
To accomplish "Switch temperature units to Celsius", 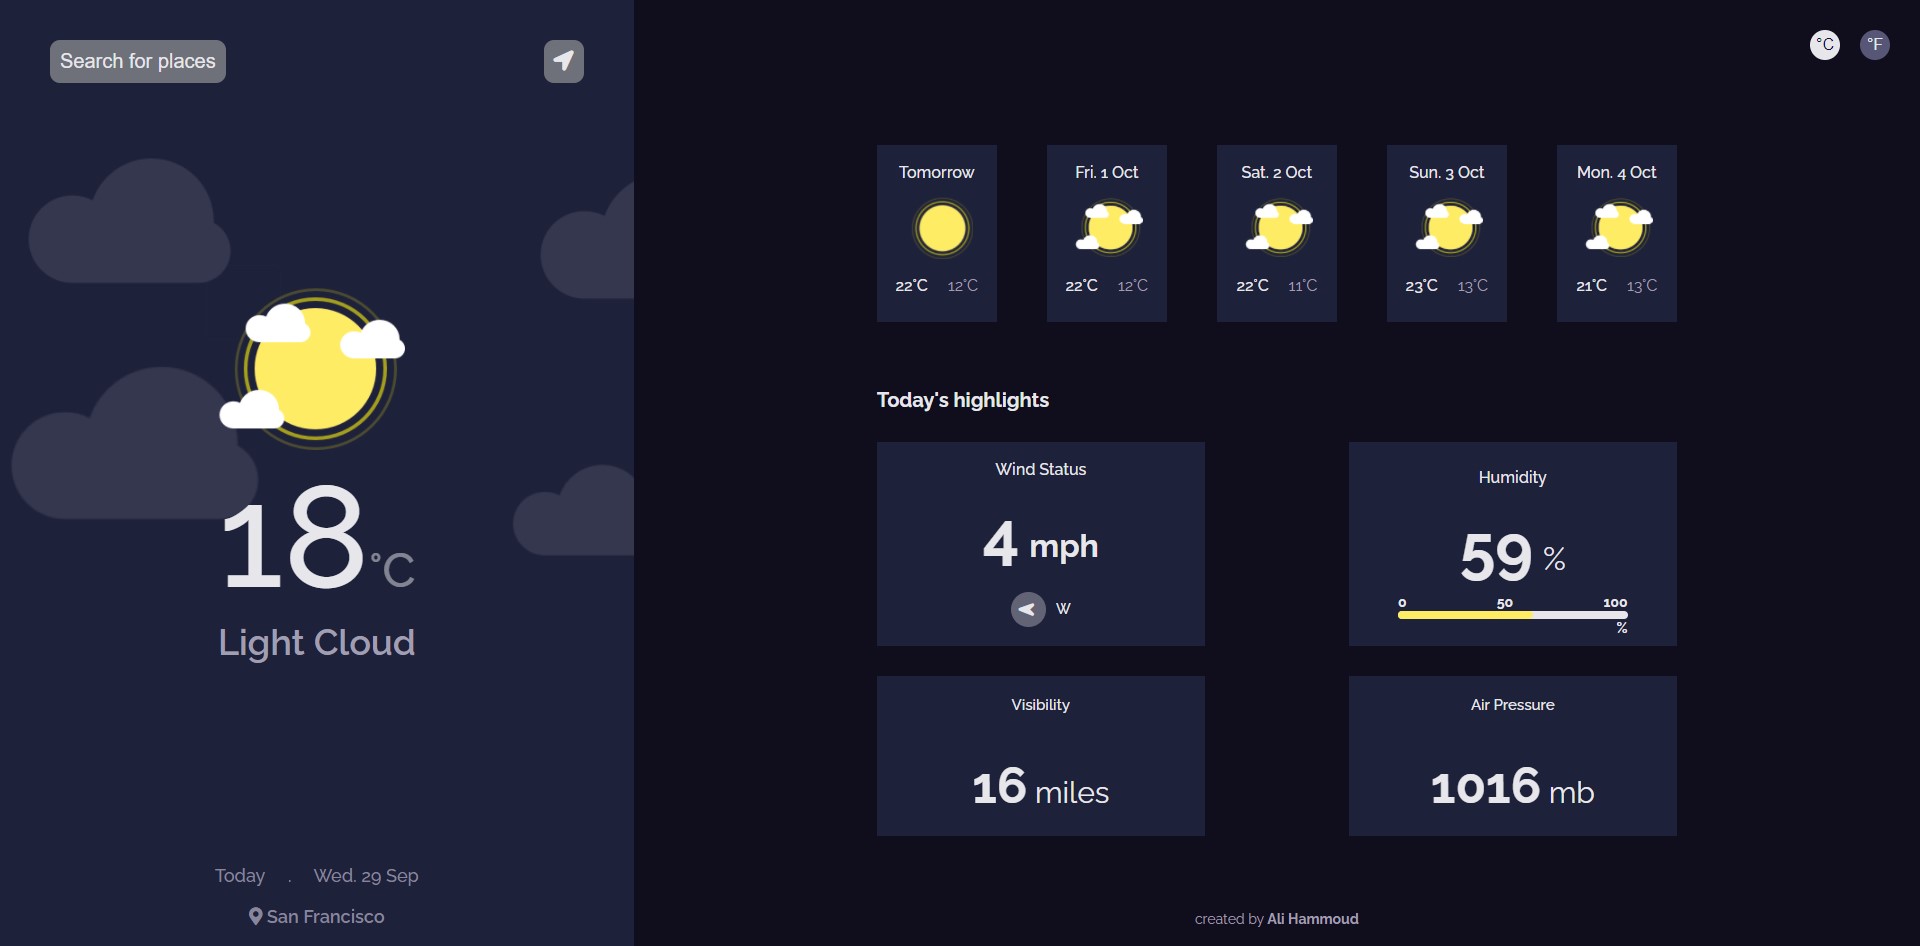I will pos(1824,45).
